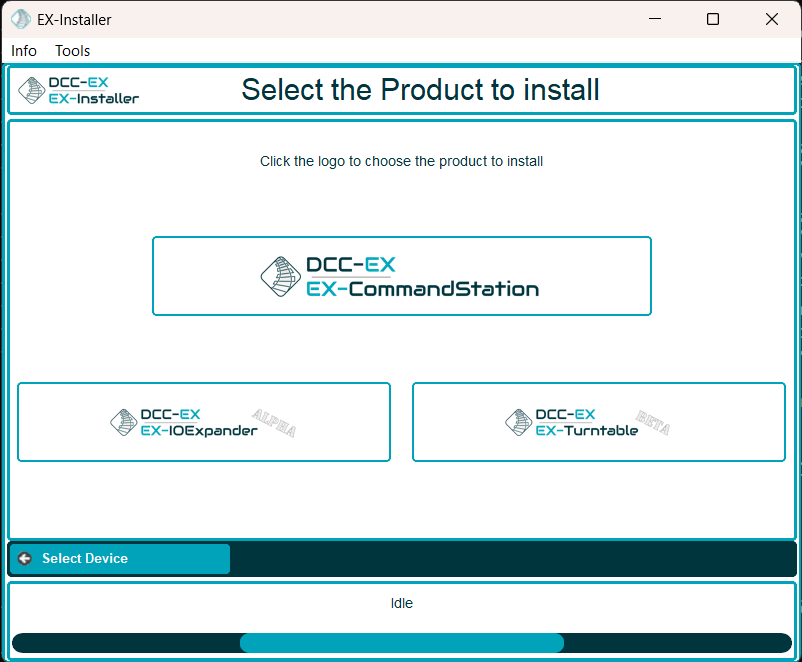Viewport: 802px width, 662px height.
Task: Open the Tools menu
Action: [73, 50]
